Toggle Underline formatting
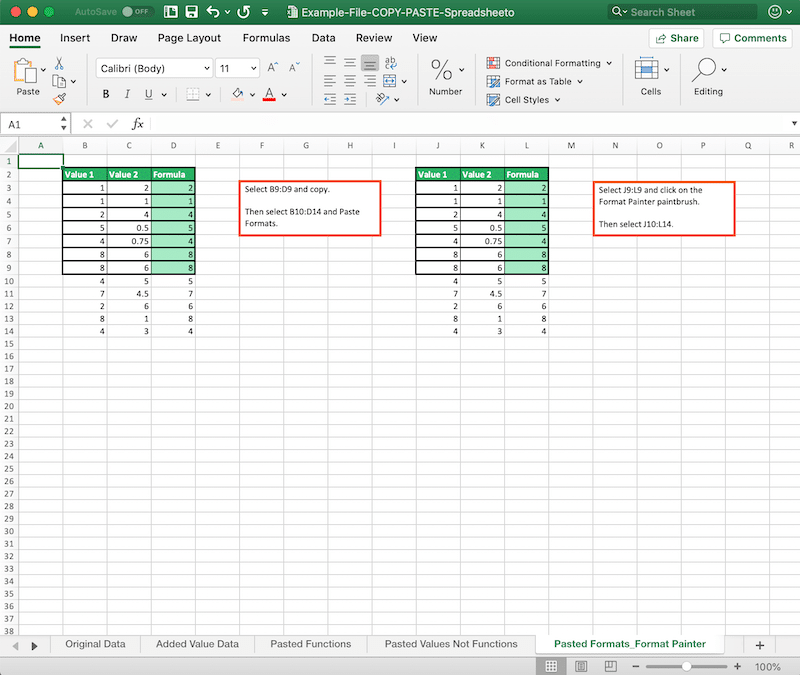 click(148, 94)
